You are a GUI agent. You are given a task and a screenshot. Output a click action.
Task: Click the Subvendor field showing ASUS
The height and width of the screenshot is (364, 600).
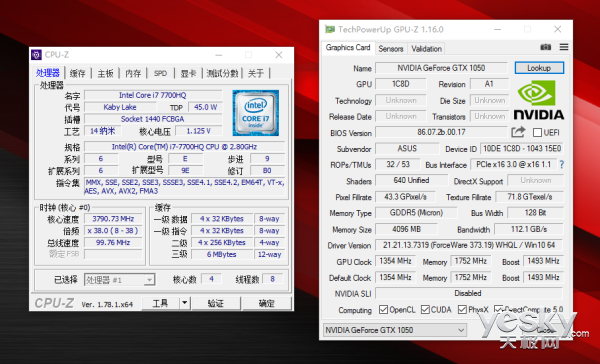(x=407, y=149)
